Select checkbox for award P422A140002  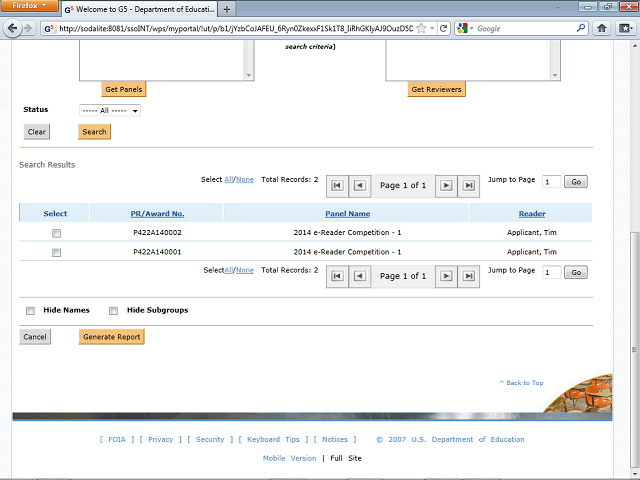56,233
